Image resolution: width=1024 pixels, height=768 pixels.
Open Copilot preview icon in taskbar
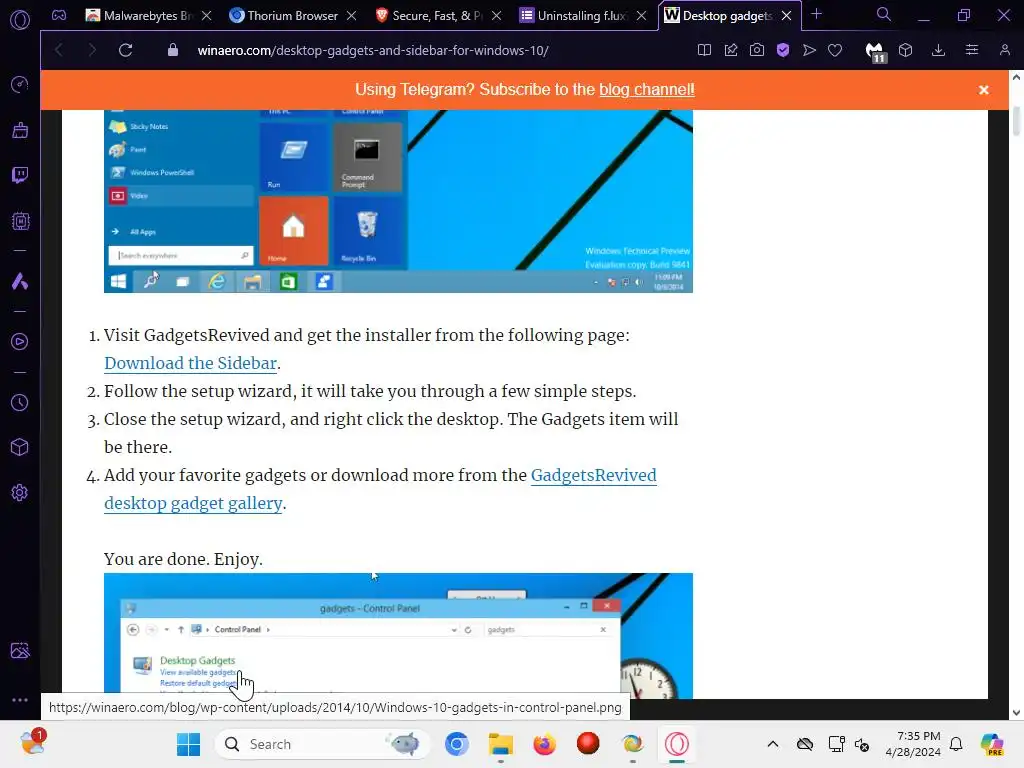(991, 744)
